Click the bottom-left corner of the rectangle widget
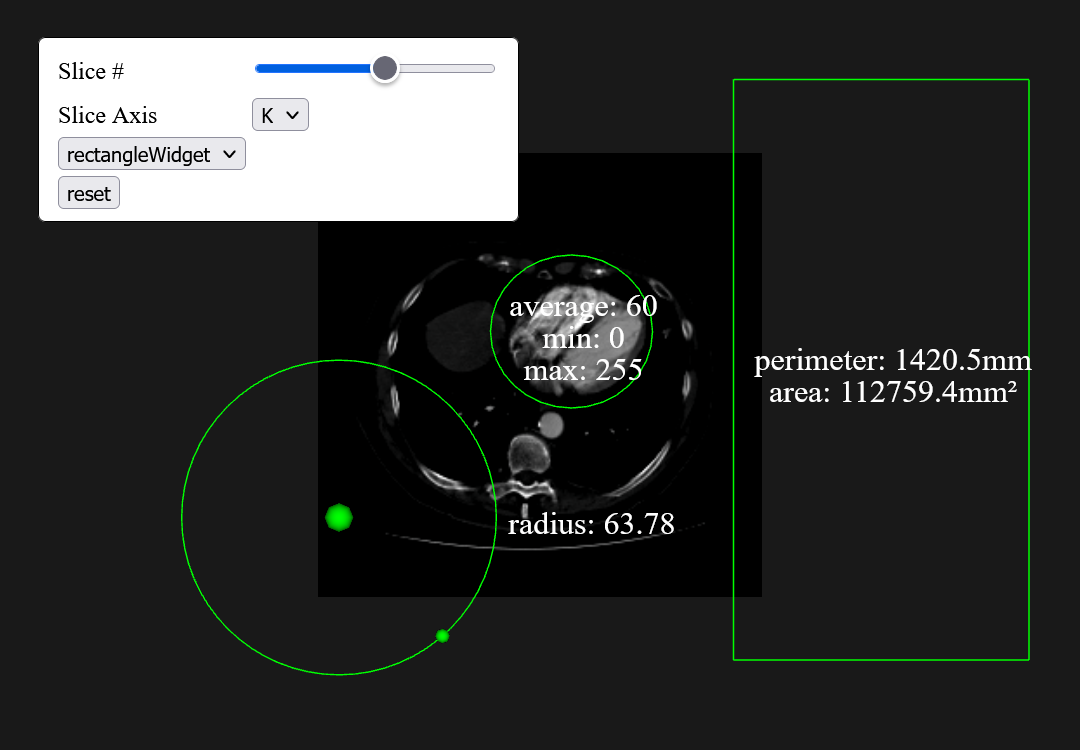The image size is (1080, 750). coord(735,660)
